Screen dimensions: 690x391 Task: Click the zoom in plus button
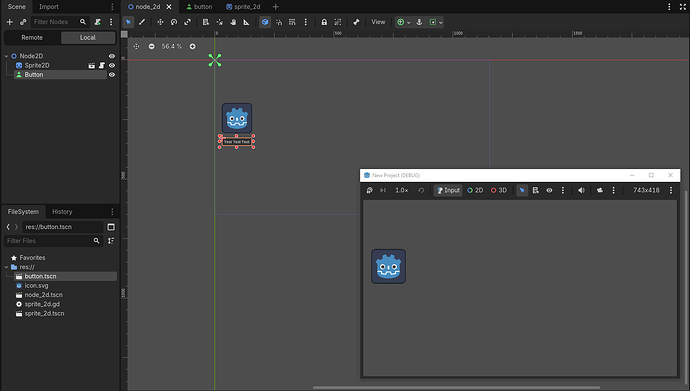click(192, 46)
